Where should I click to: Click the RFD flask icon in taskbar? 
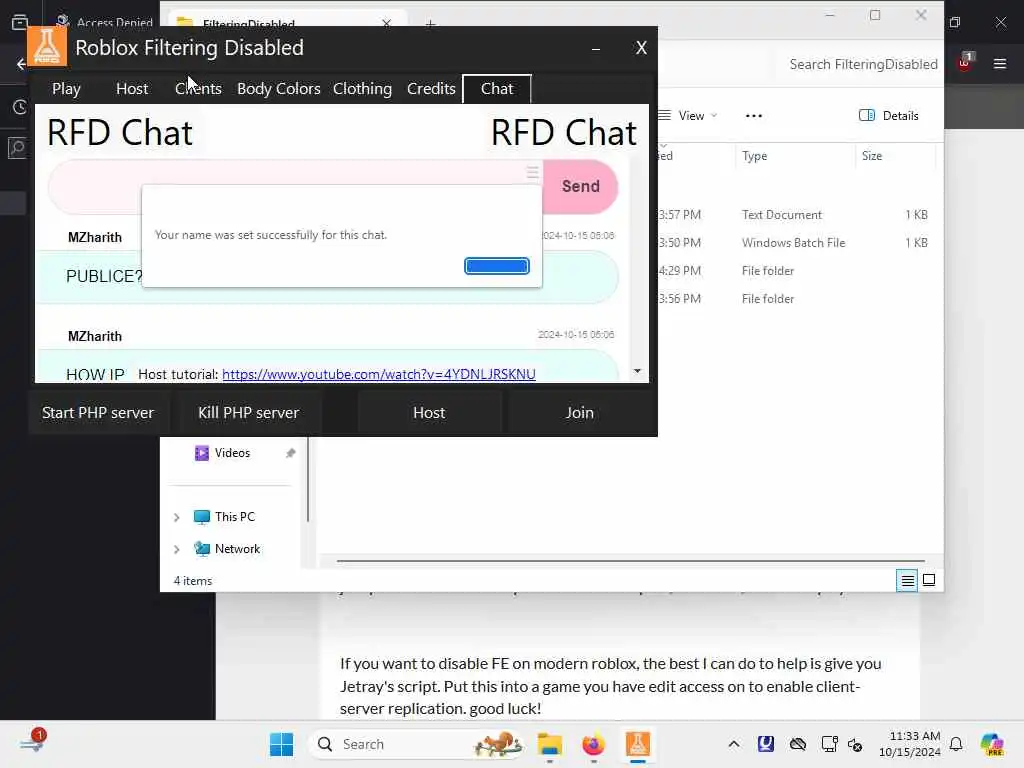637,744
